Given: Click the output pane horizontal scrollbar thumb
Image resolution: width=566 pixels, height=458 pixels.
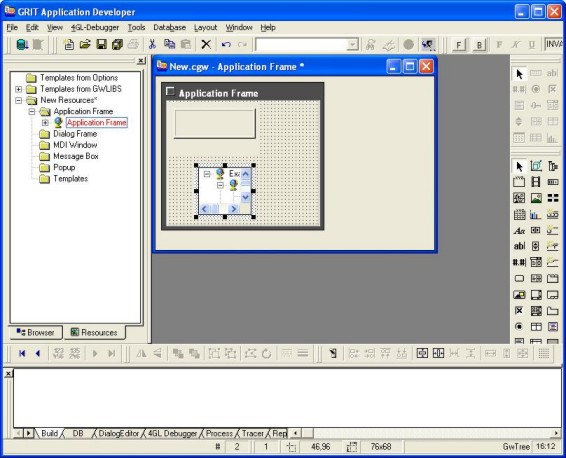Looking at the screenshot, I should [308, 433].
